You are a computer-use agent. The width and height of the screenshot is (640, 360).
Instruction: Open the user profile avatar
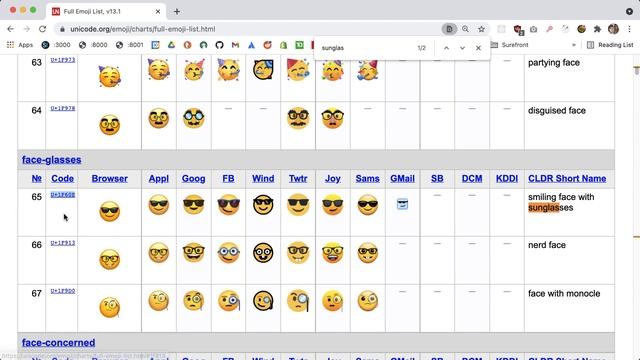(x=613, y=29)
